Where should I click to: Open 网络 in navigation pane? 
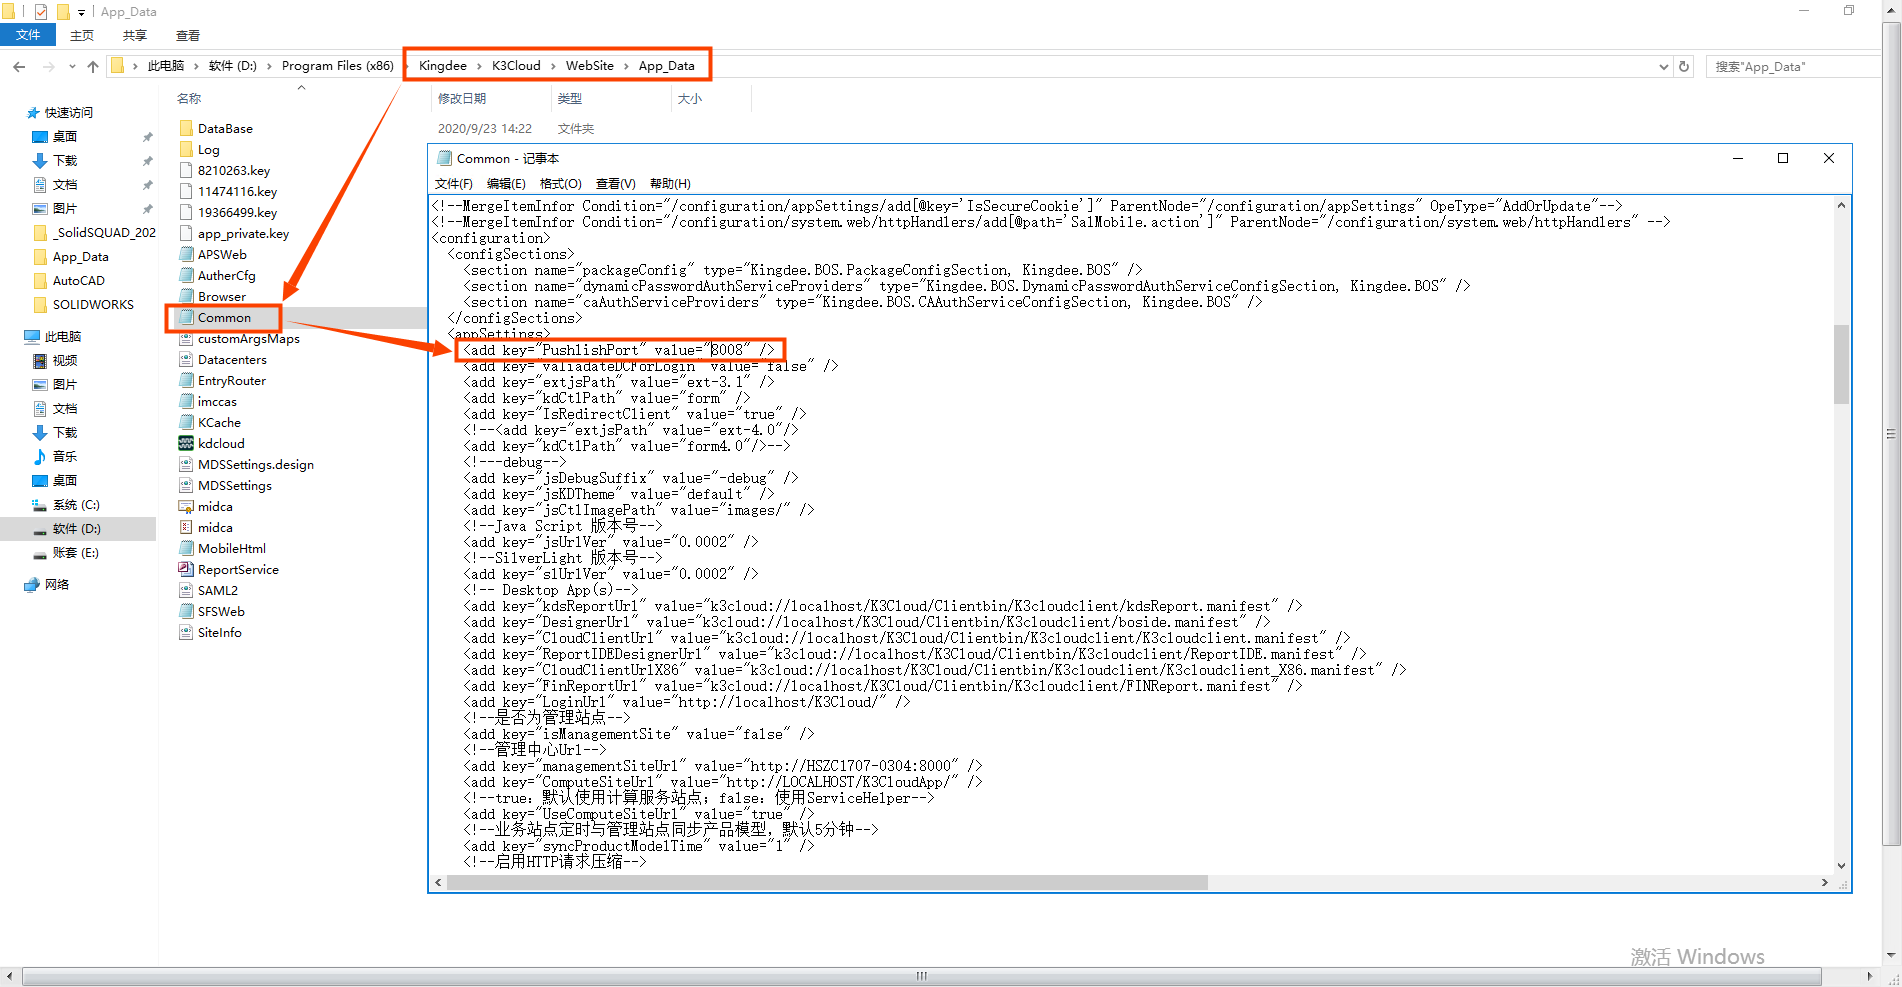pos(57,584)
